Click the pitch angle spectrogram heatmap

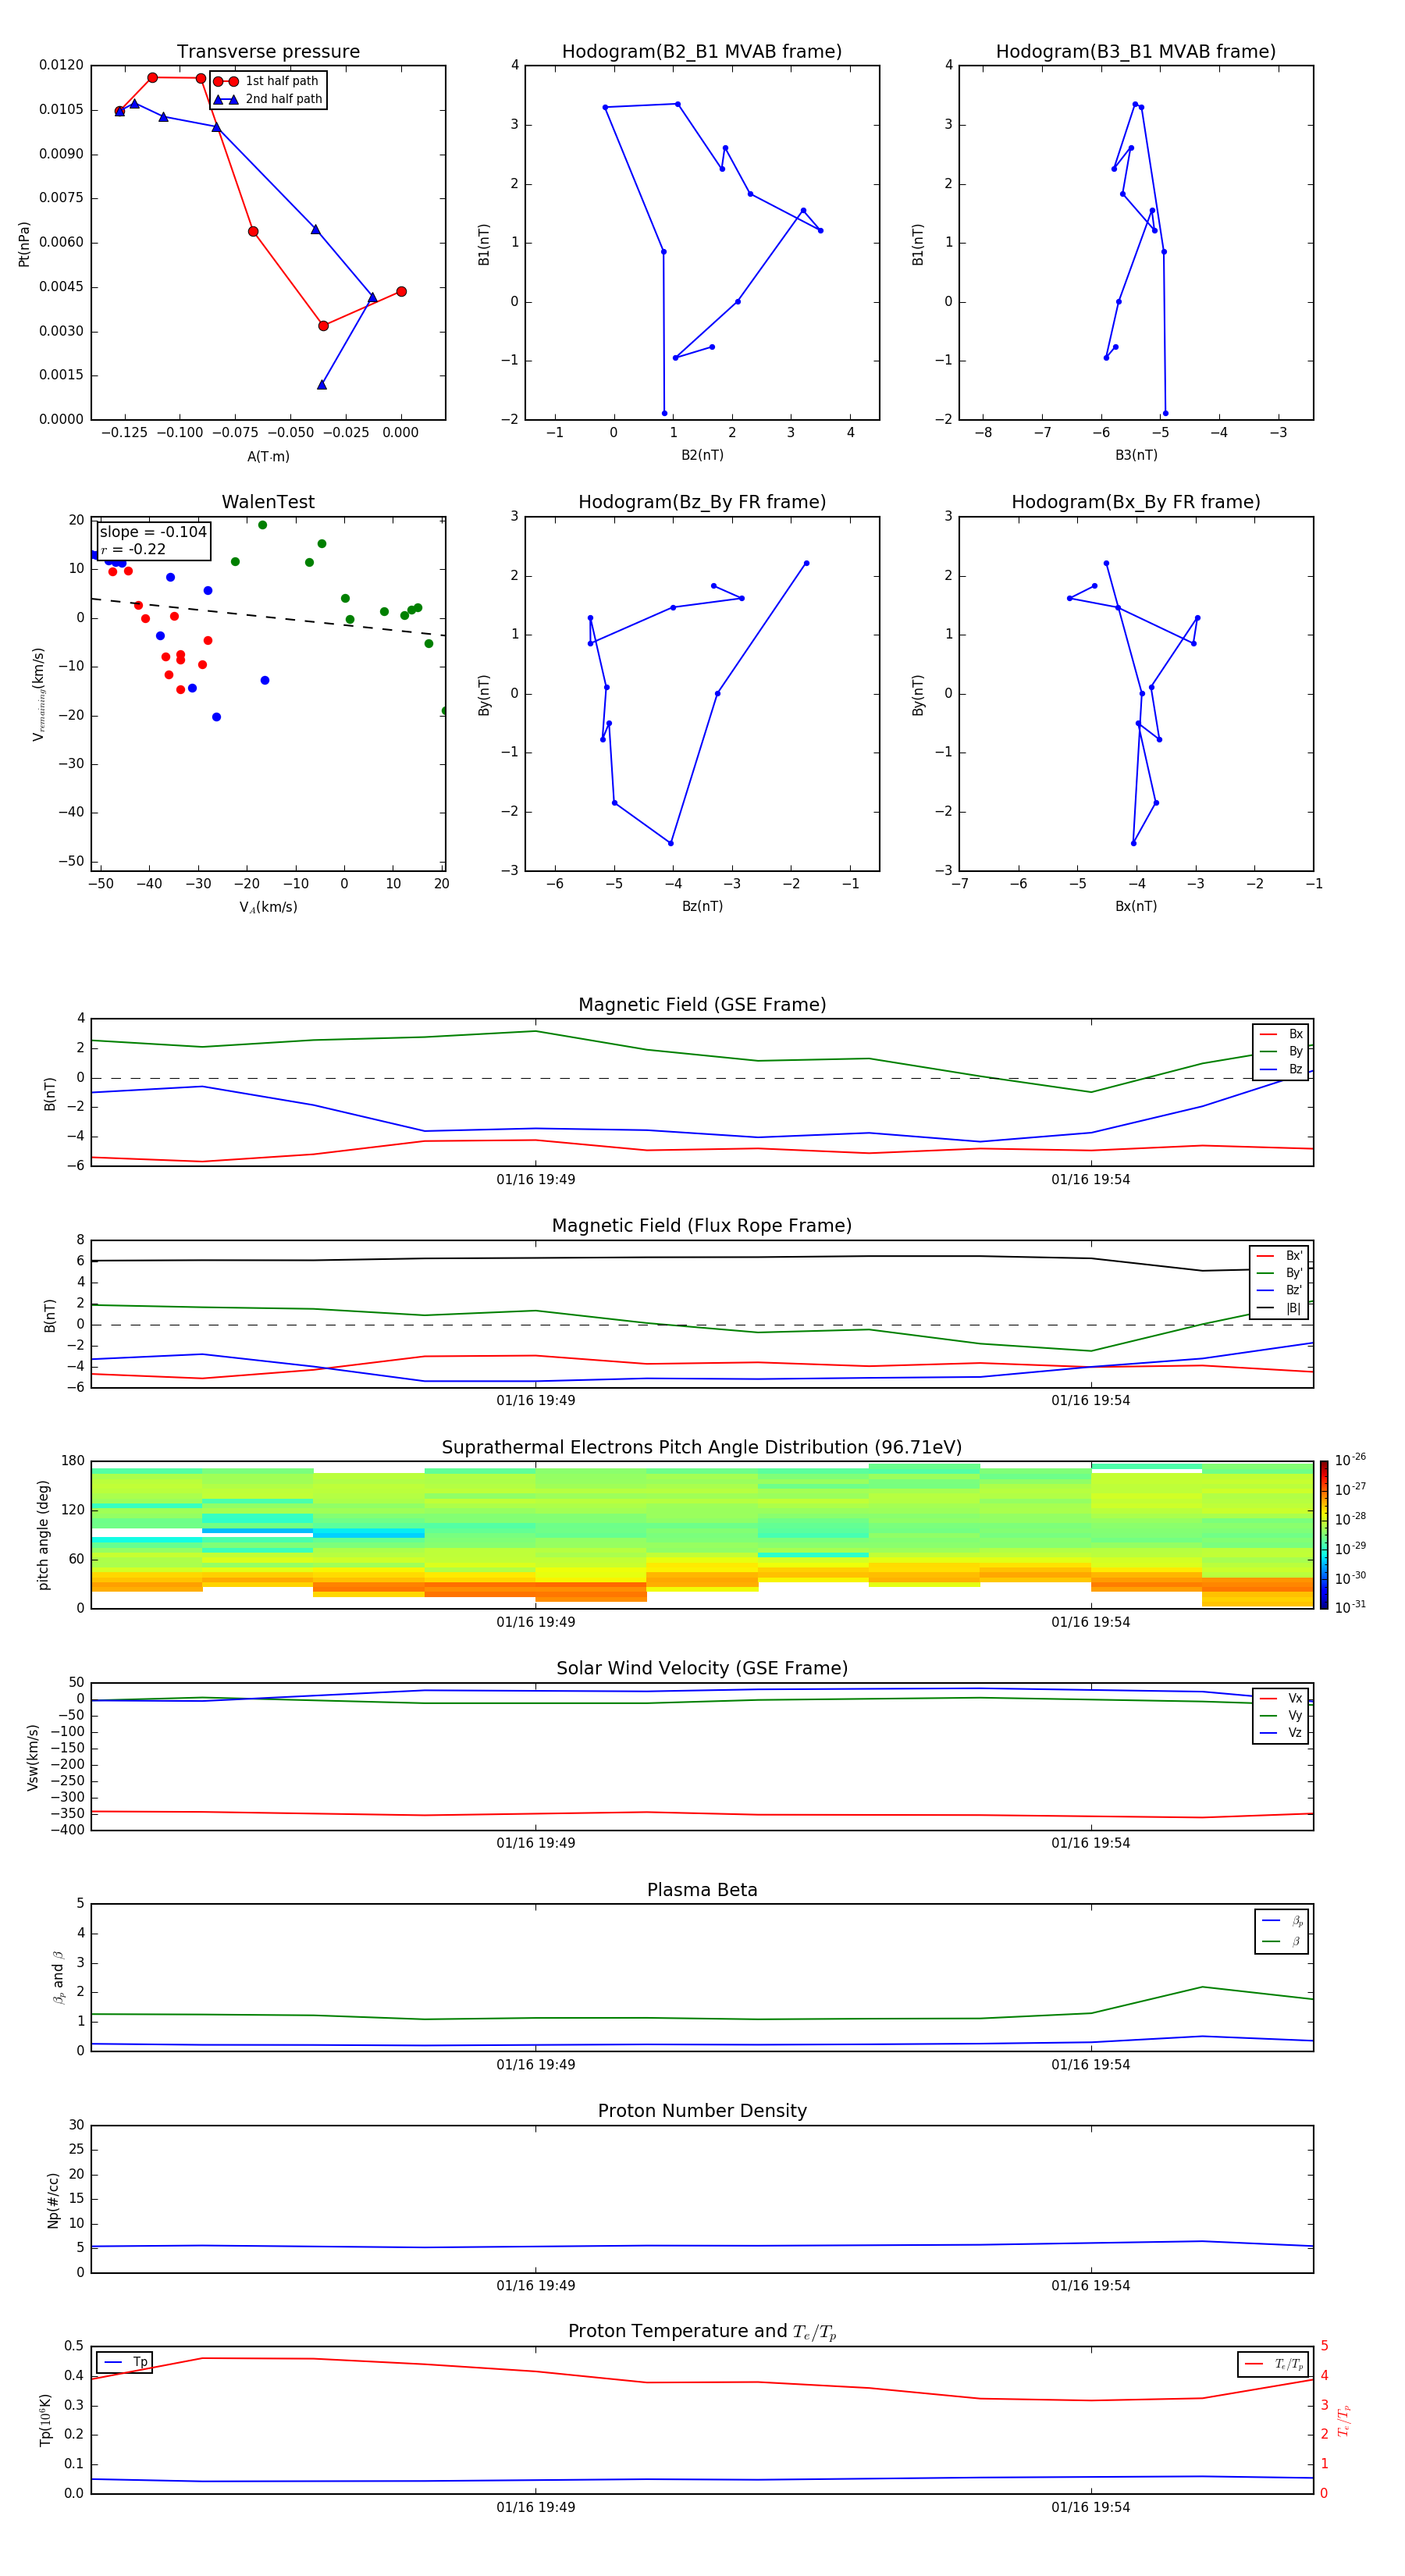click(x=702, y=1535)
